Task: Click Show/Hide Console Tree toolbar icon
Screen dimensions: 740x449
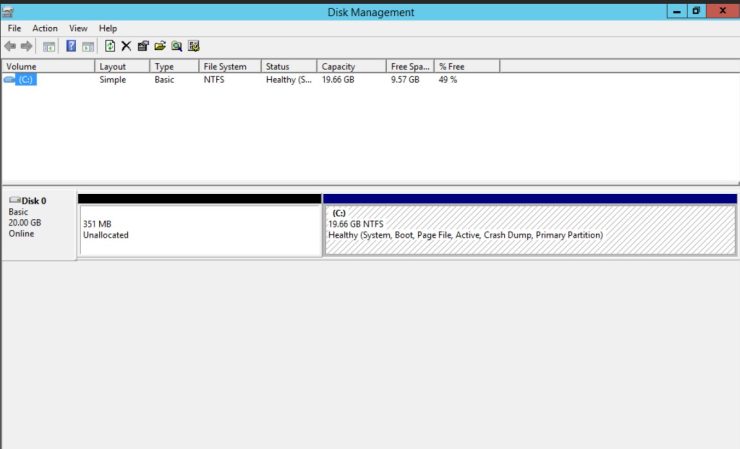Action: (x=49, y=46)
